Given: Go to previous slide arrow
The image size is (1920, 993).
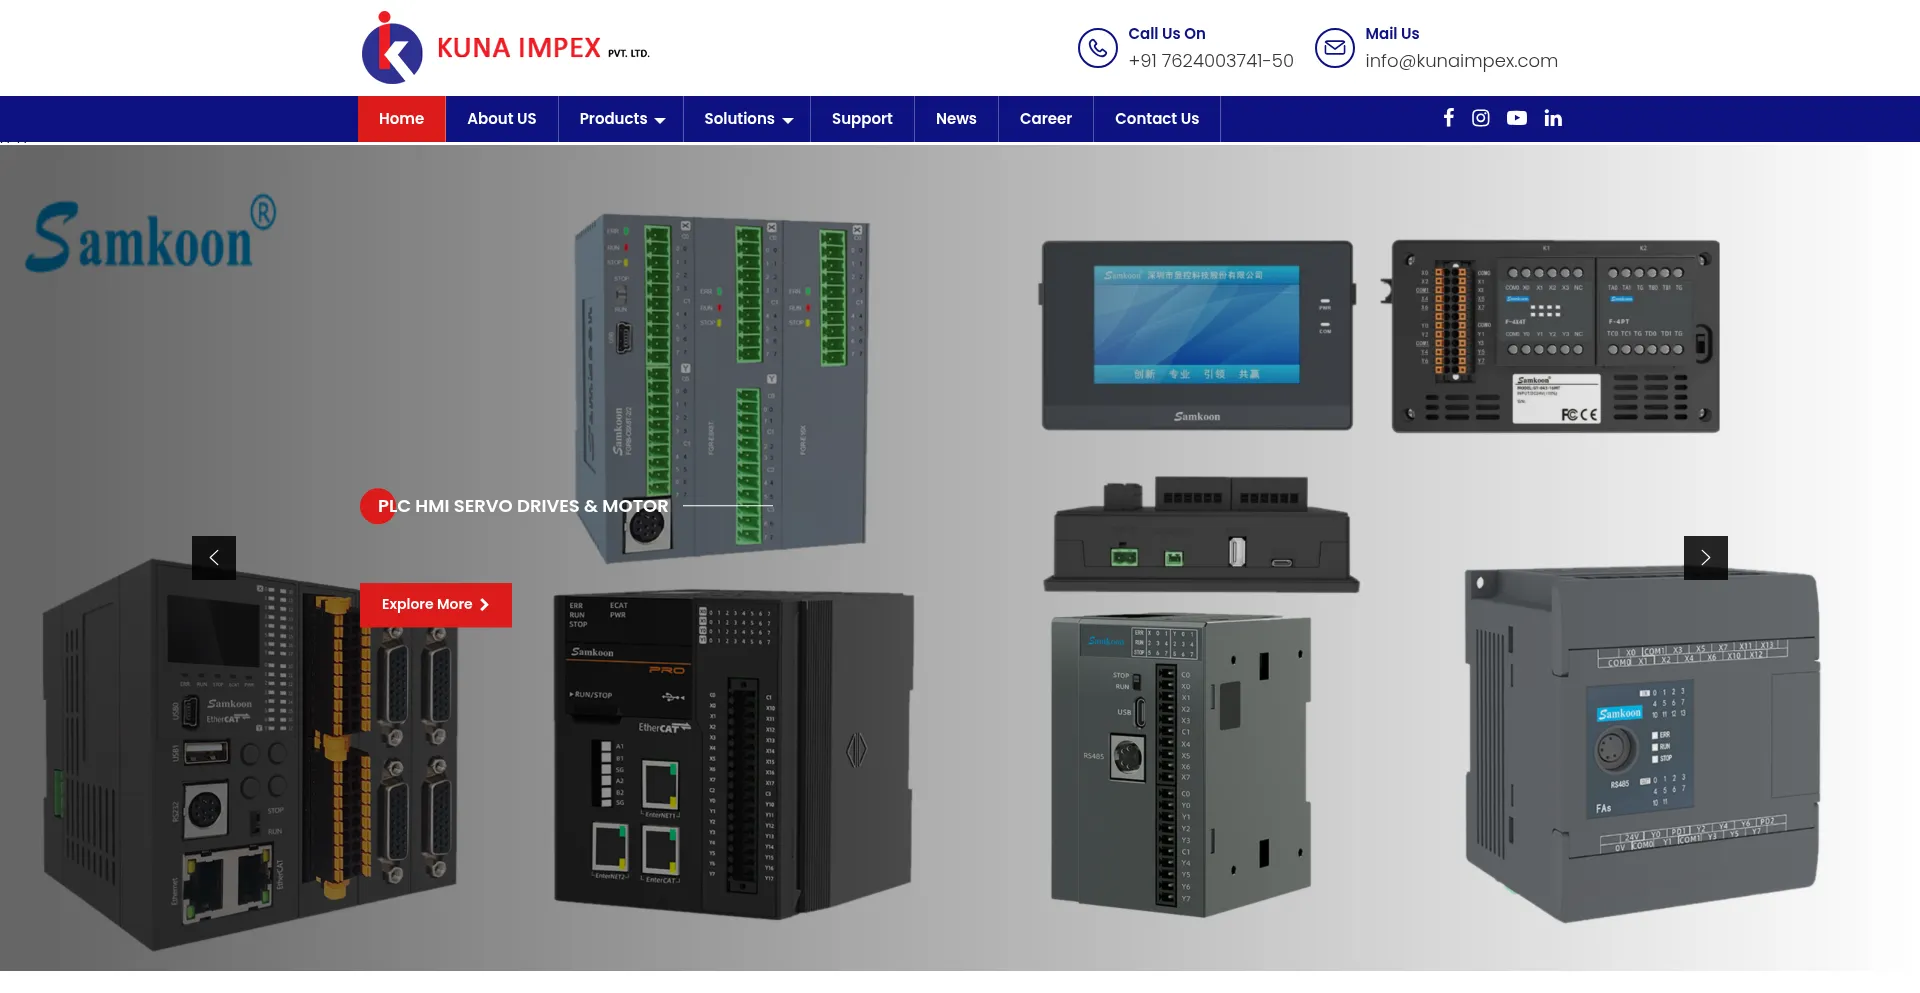Looking at the screenshot, I should 214,558.
